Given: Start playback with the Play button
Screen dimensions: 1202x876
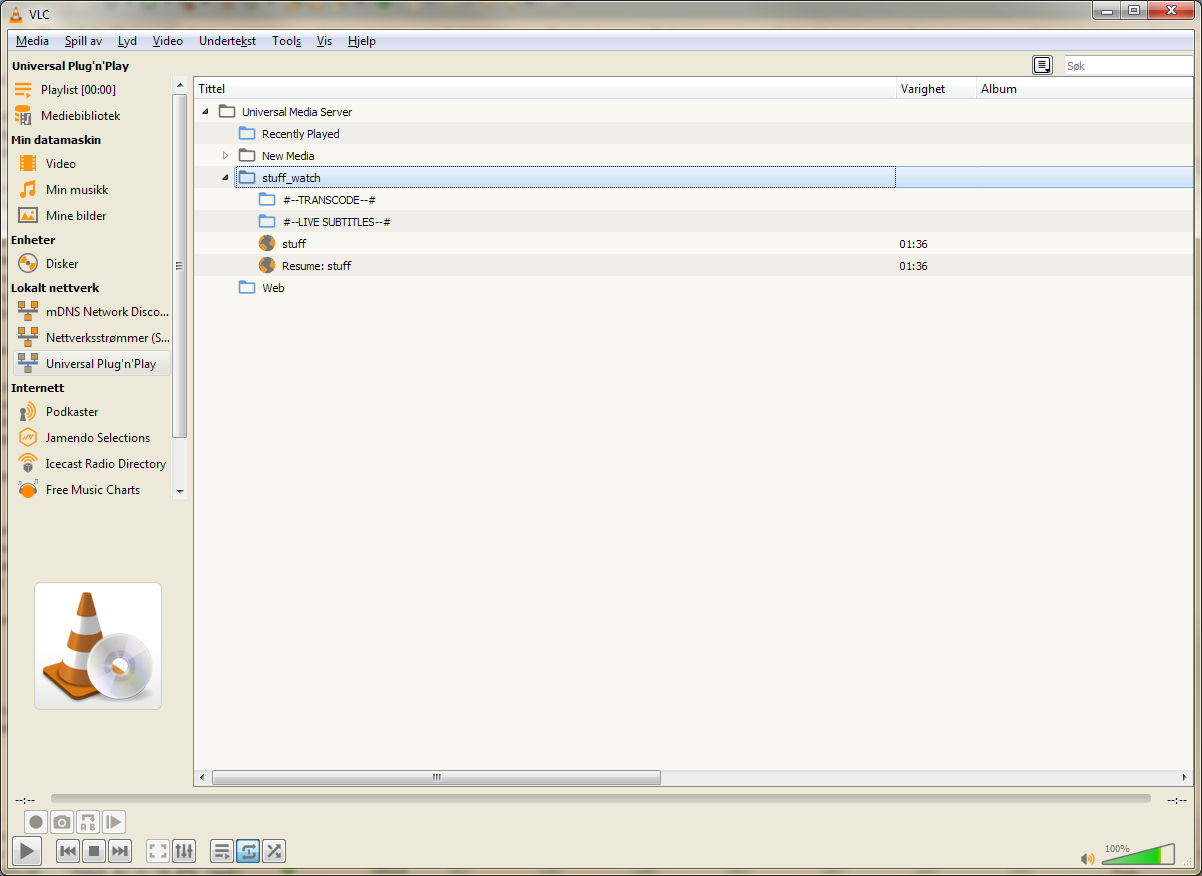Looking at the screenshot, I should coord(26,852).
